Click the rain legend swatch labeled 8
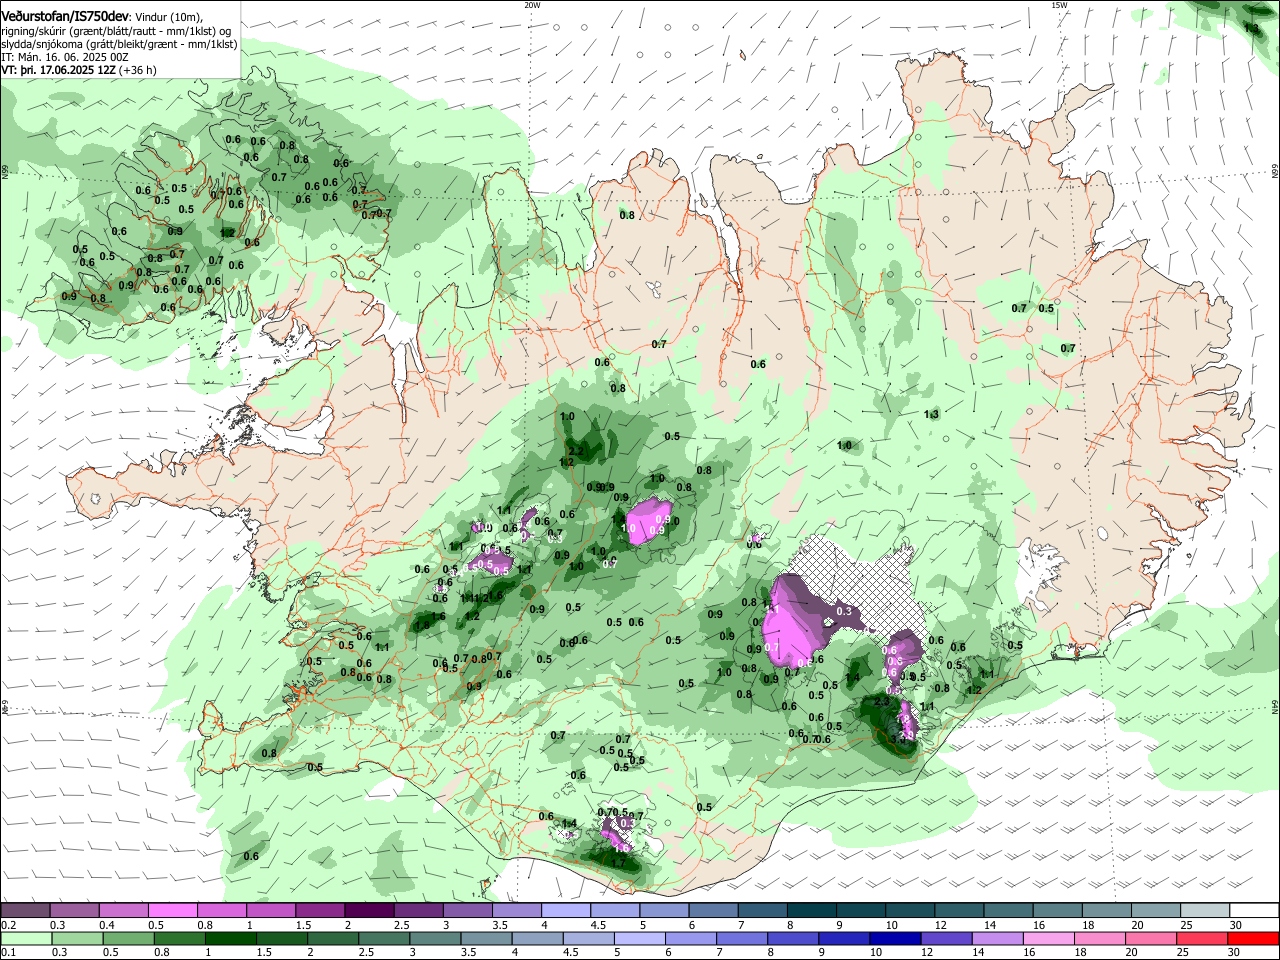This screenshot has height=960, width=1280. (x=794, y=938)
